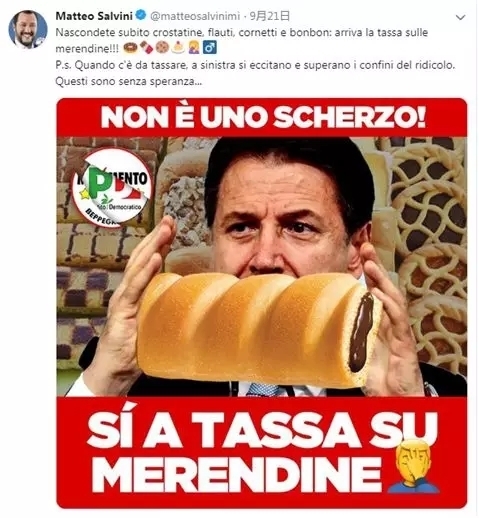479x518 pixels.
Task: Click the facepalm woman emoji in tweet
Action: [x=194, y=47]
